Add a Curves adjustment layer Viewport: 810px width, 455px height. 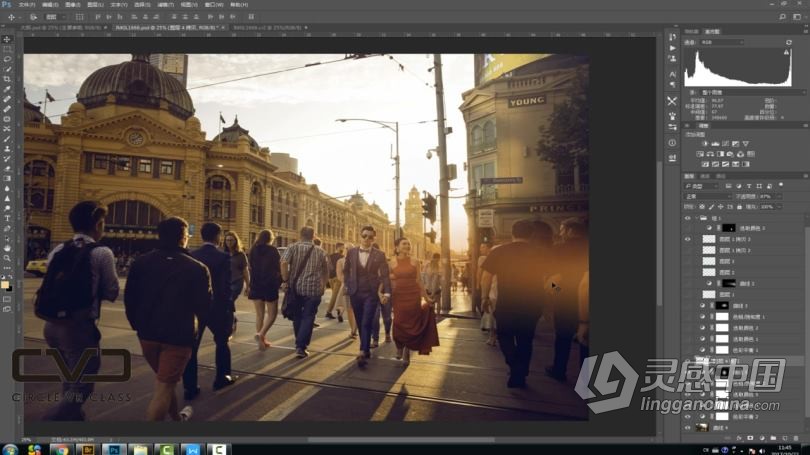[x=725, y=144]
